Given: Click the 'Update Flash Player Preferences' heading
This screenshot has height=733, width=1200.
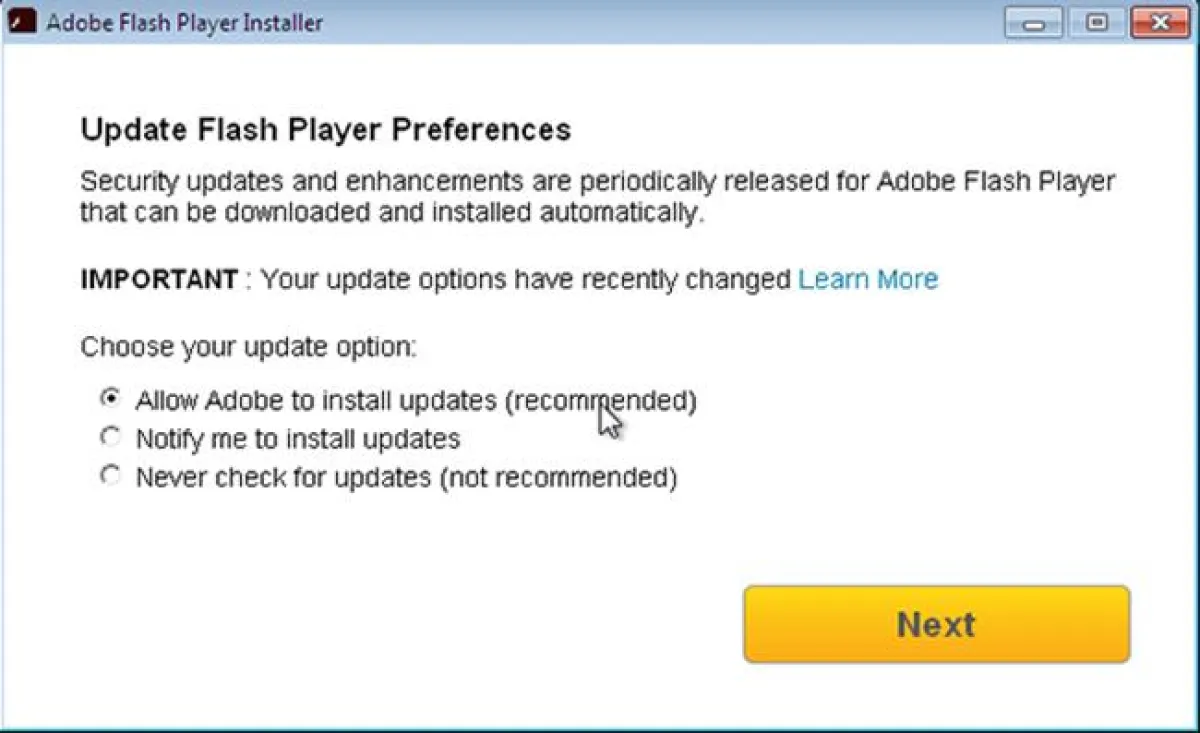Looking at the screenshot, I should [325, 130].
